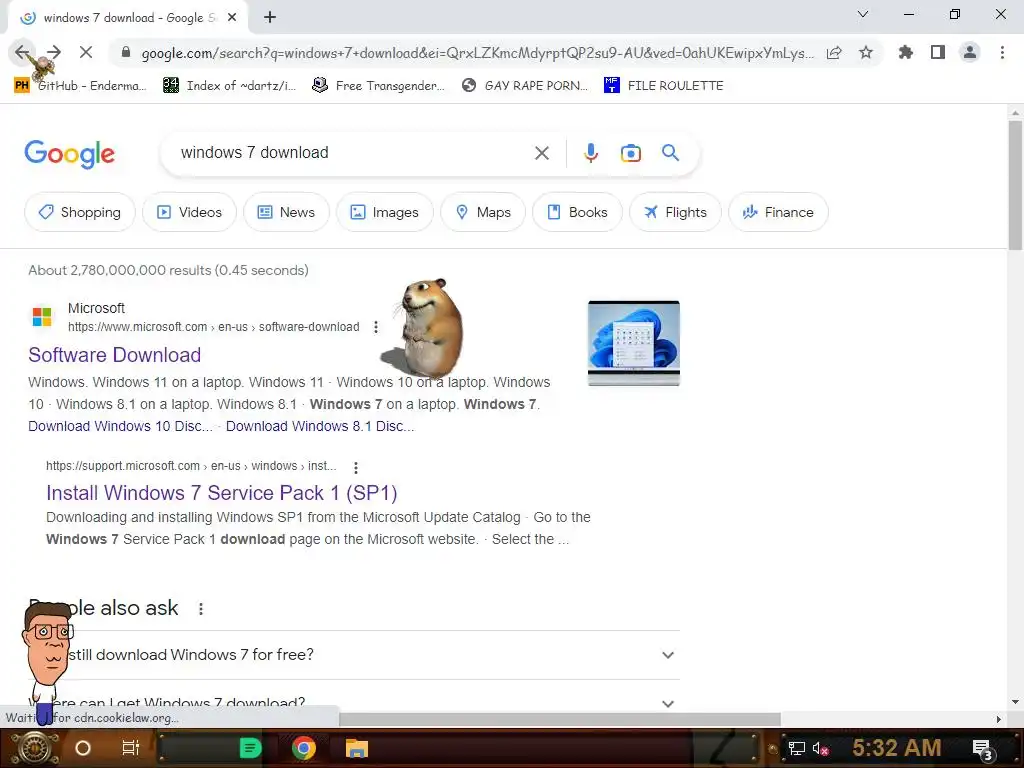Open the notification center icon
The width and height of the screenshot is (1024, 768).
pyautogui.click(x=983, y=750)
